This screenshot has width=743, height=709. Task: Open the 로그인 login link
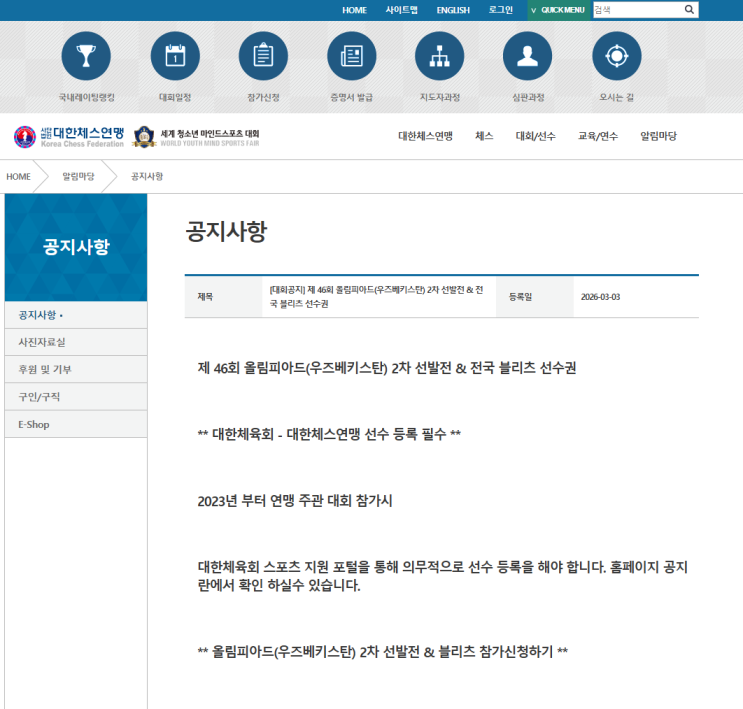coord(500,10)
